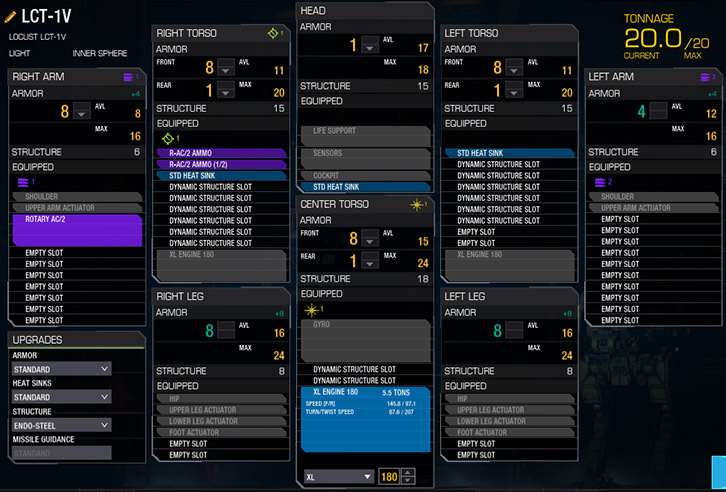Click the Upgrades panel header

[76, 340]
